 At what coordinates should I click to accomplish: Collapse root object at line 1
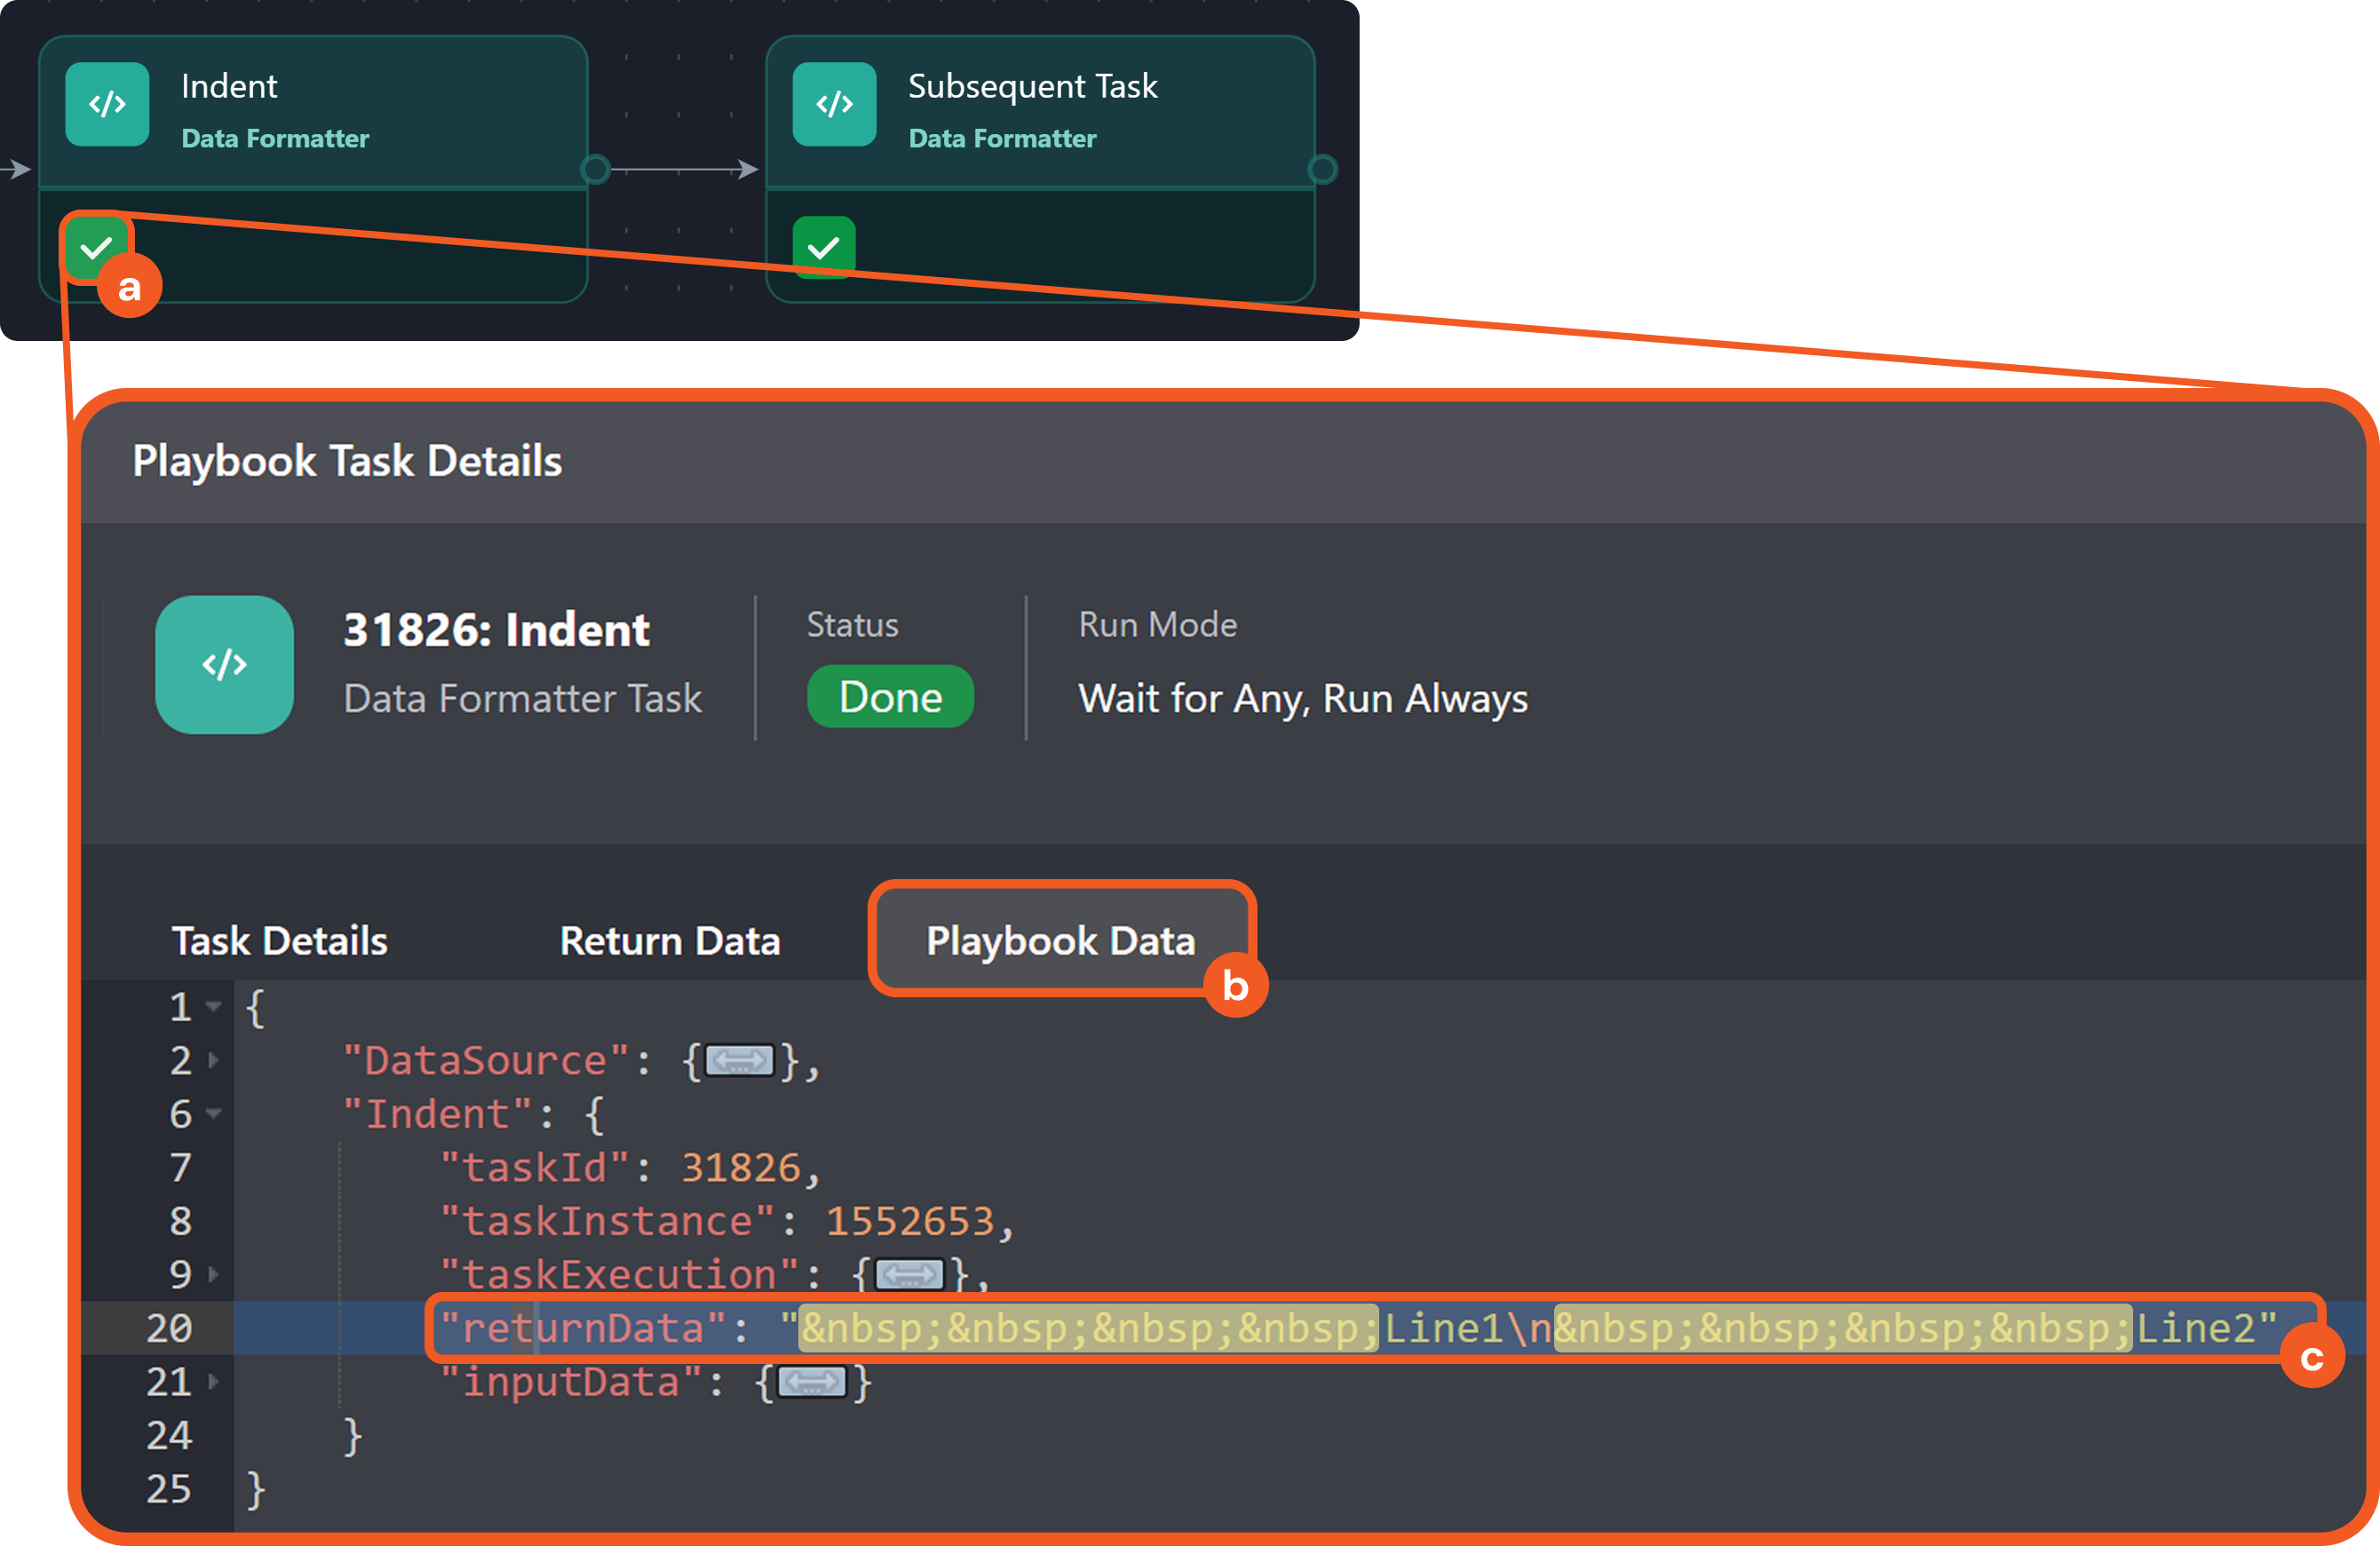pyautogui.click(x=213, y=1006)
